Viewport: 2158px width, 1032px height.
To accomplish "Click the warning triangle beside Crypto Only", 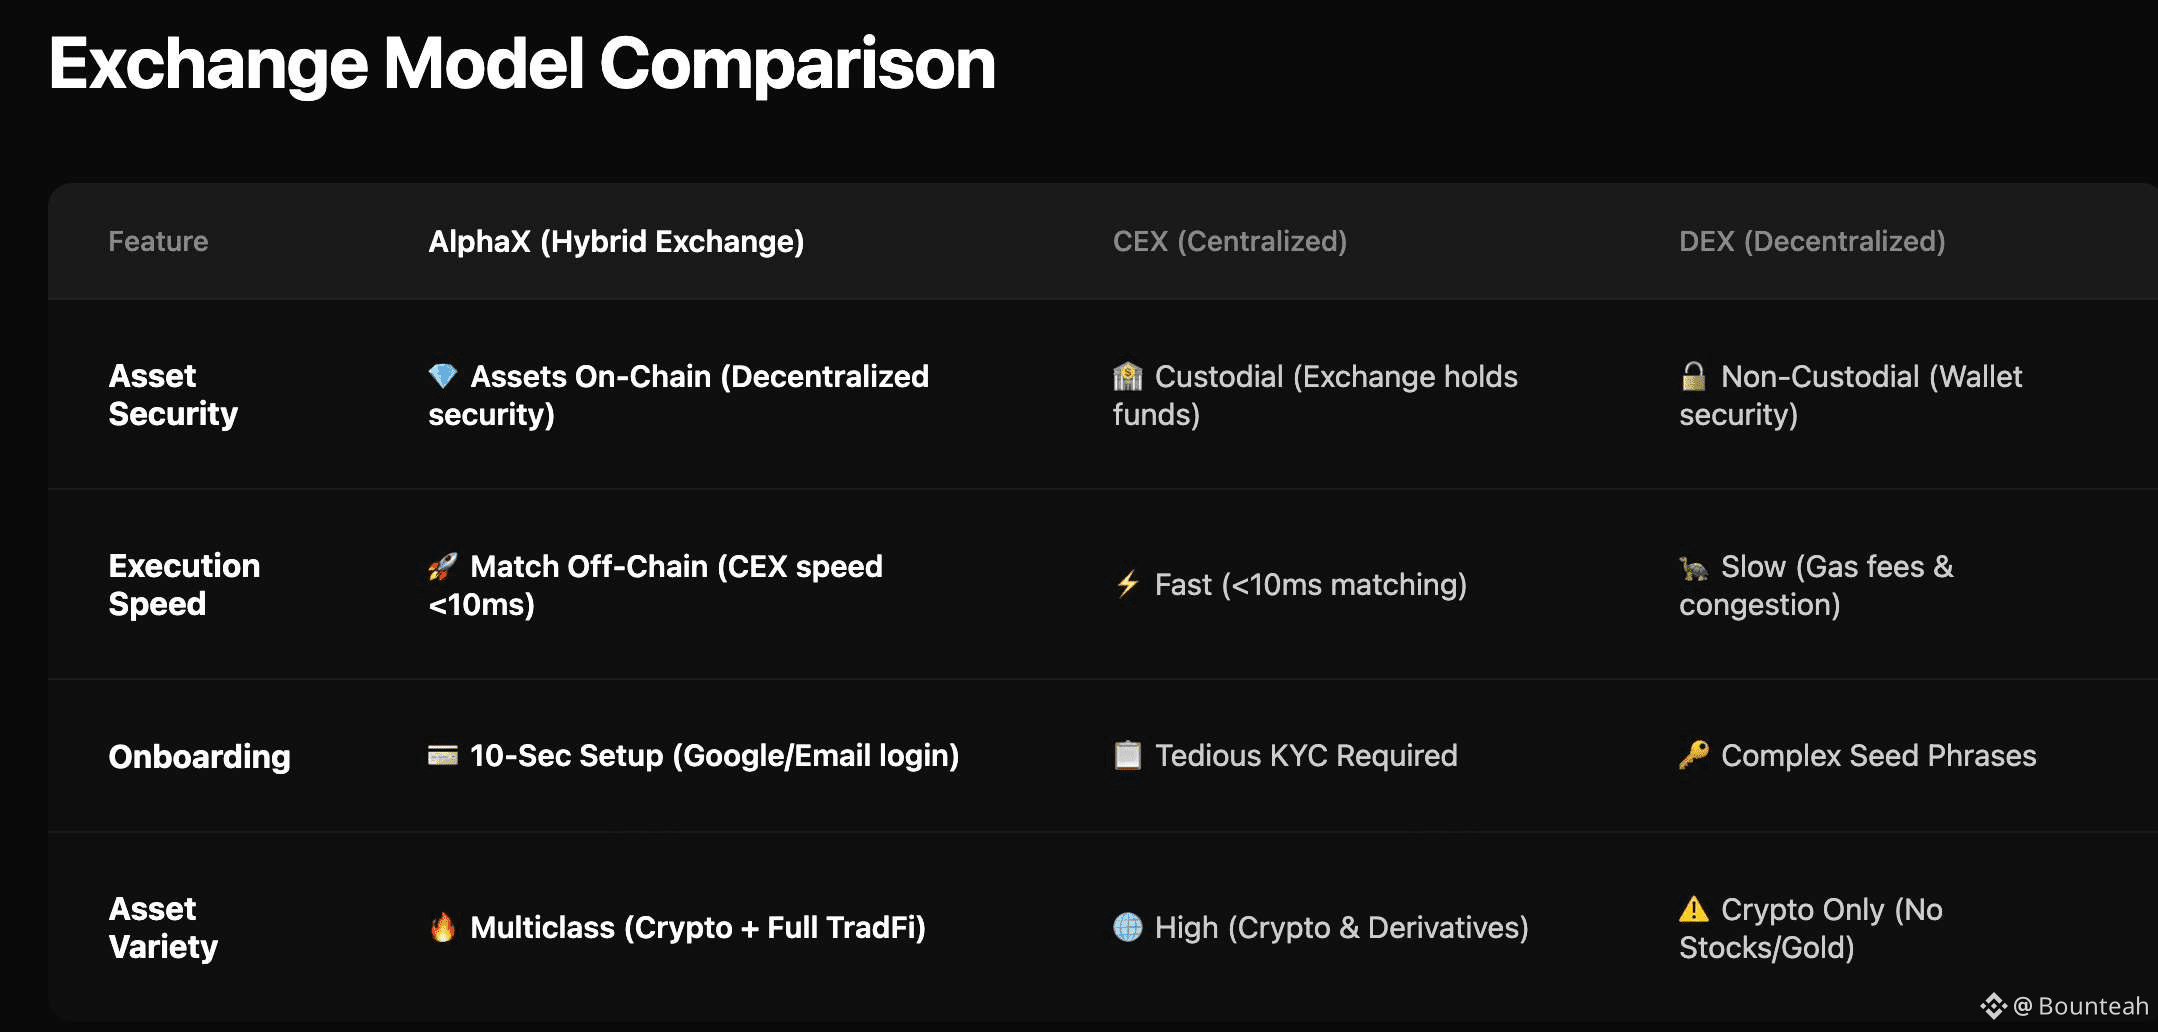I will (x=1693, y=909).
